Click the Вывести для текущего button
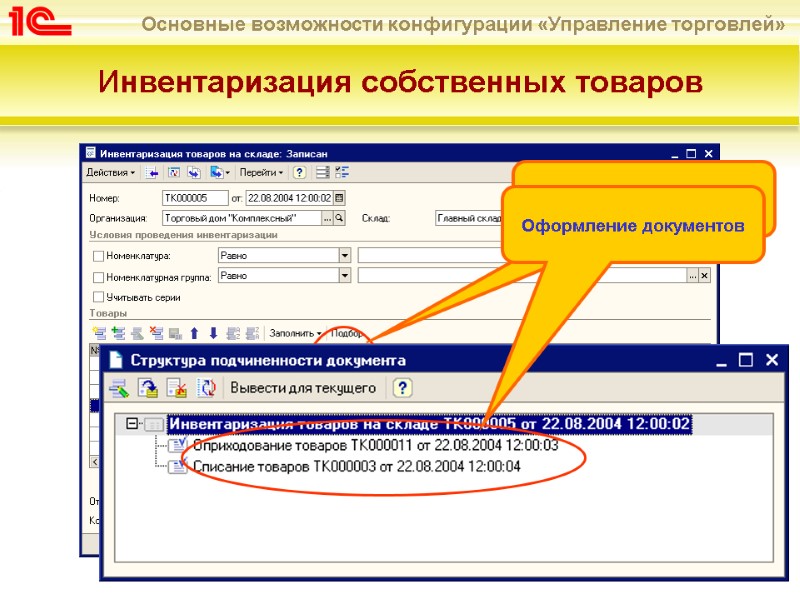This screenshot has height=600, width=800. pos(303,386)
